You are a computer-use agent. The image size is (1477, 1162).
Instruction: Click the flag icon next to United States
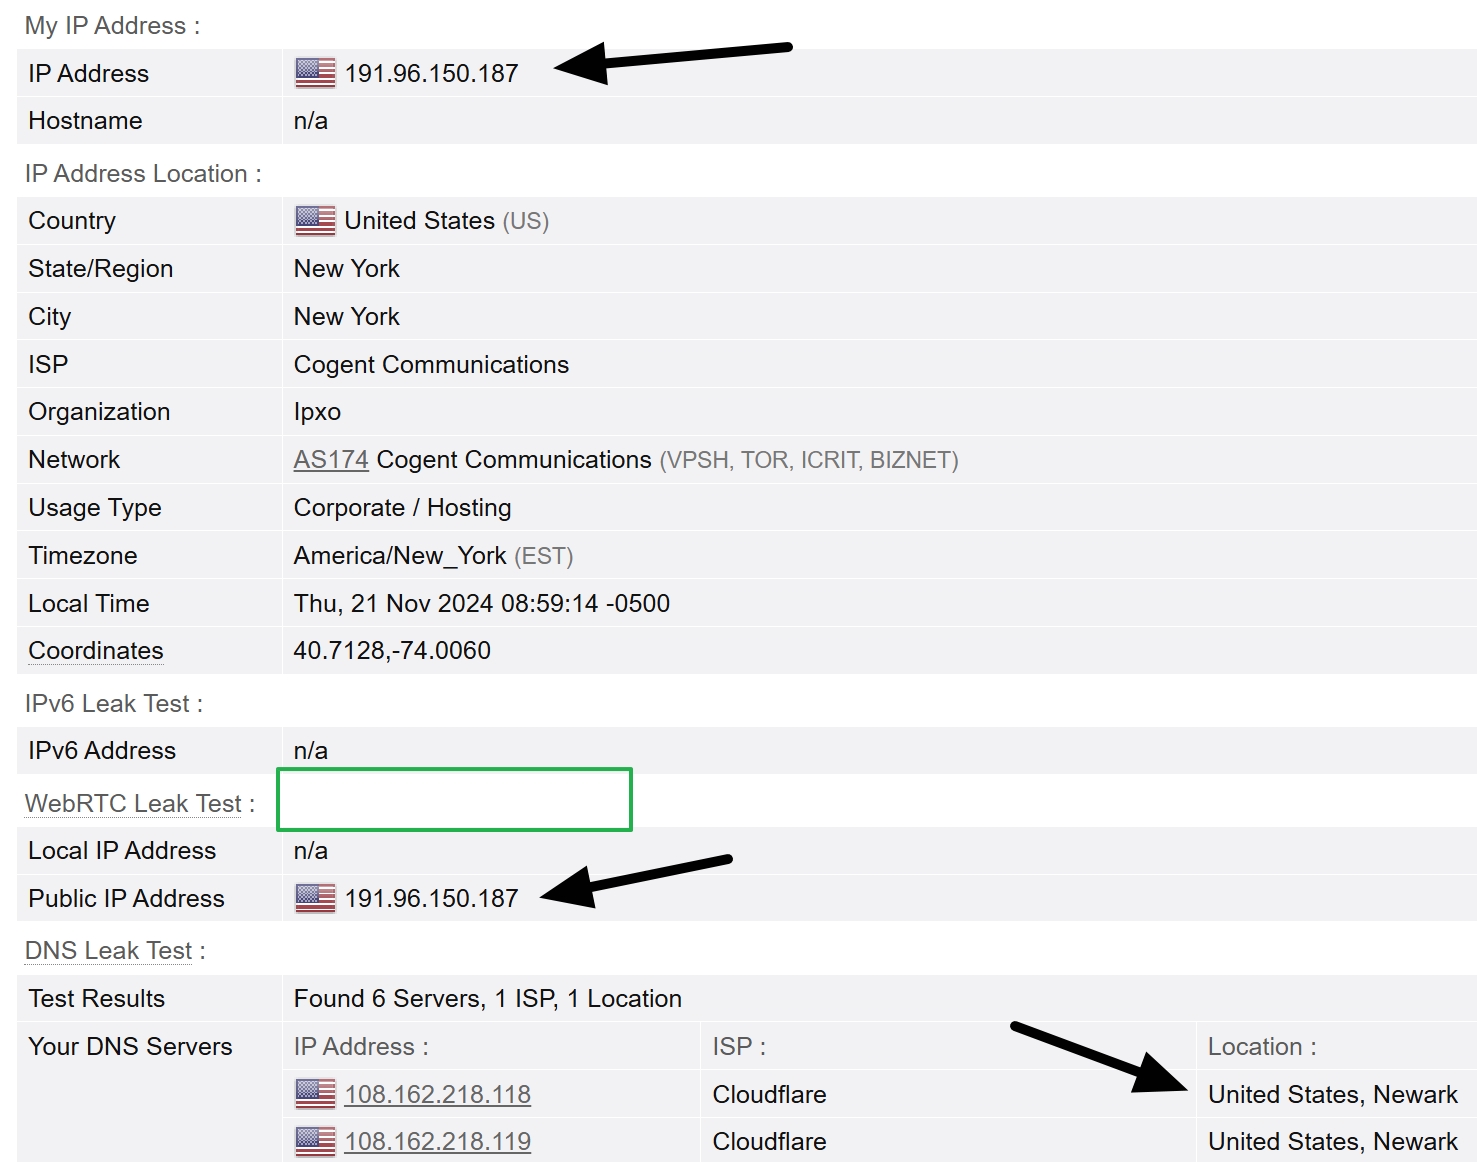(314, 220)
